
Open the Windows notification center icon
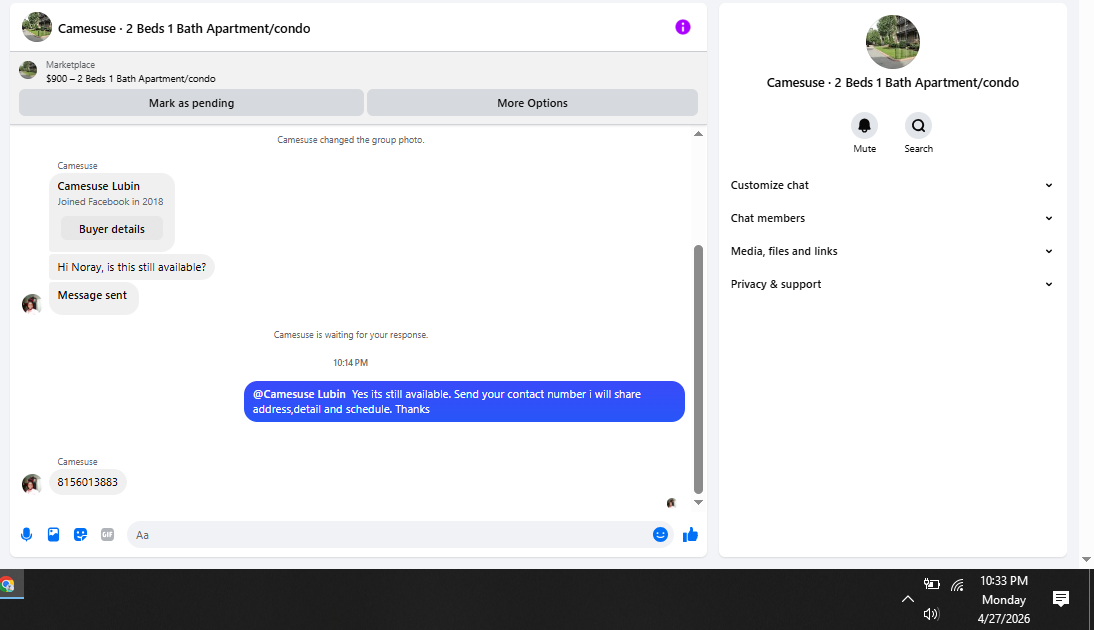(1061, 599)
